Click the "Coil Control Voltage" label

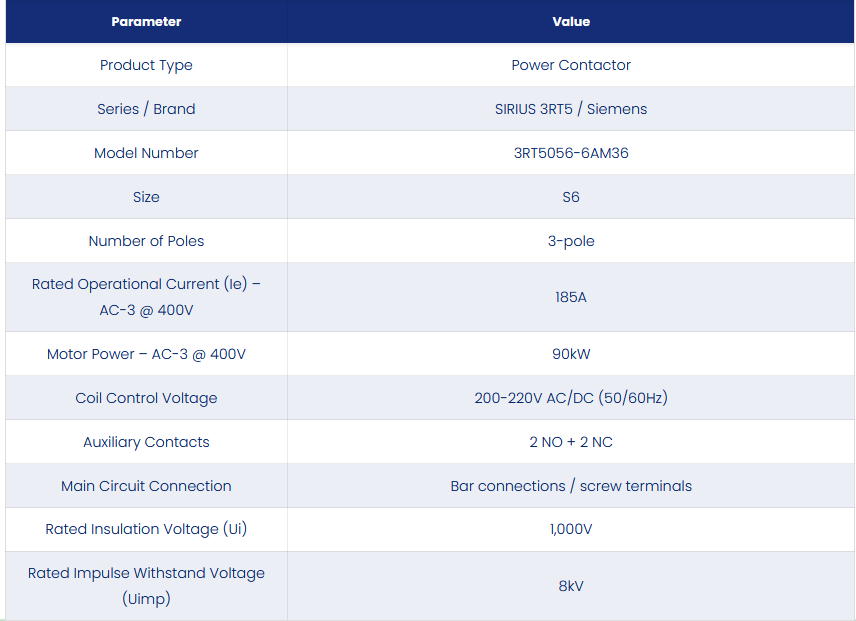click(x=146, y=398)
